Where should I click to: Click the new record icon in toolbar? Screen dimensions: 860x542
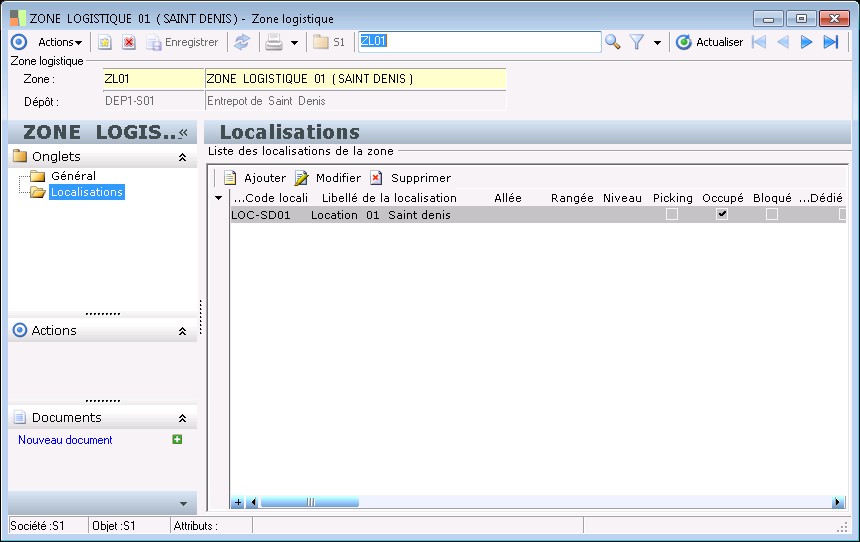pos(104,42)
